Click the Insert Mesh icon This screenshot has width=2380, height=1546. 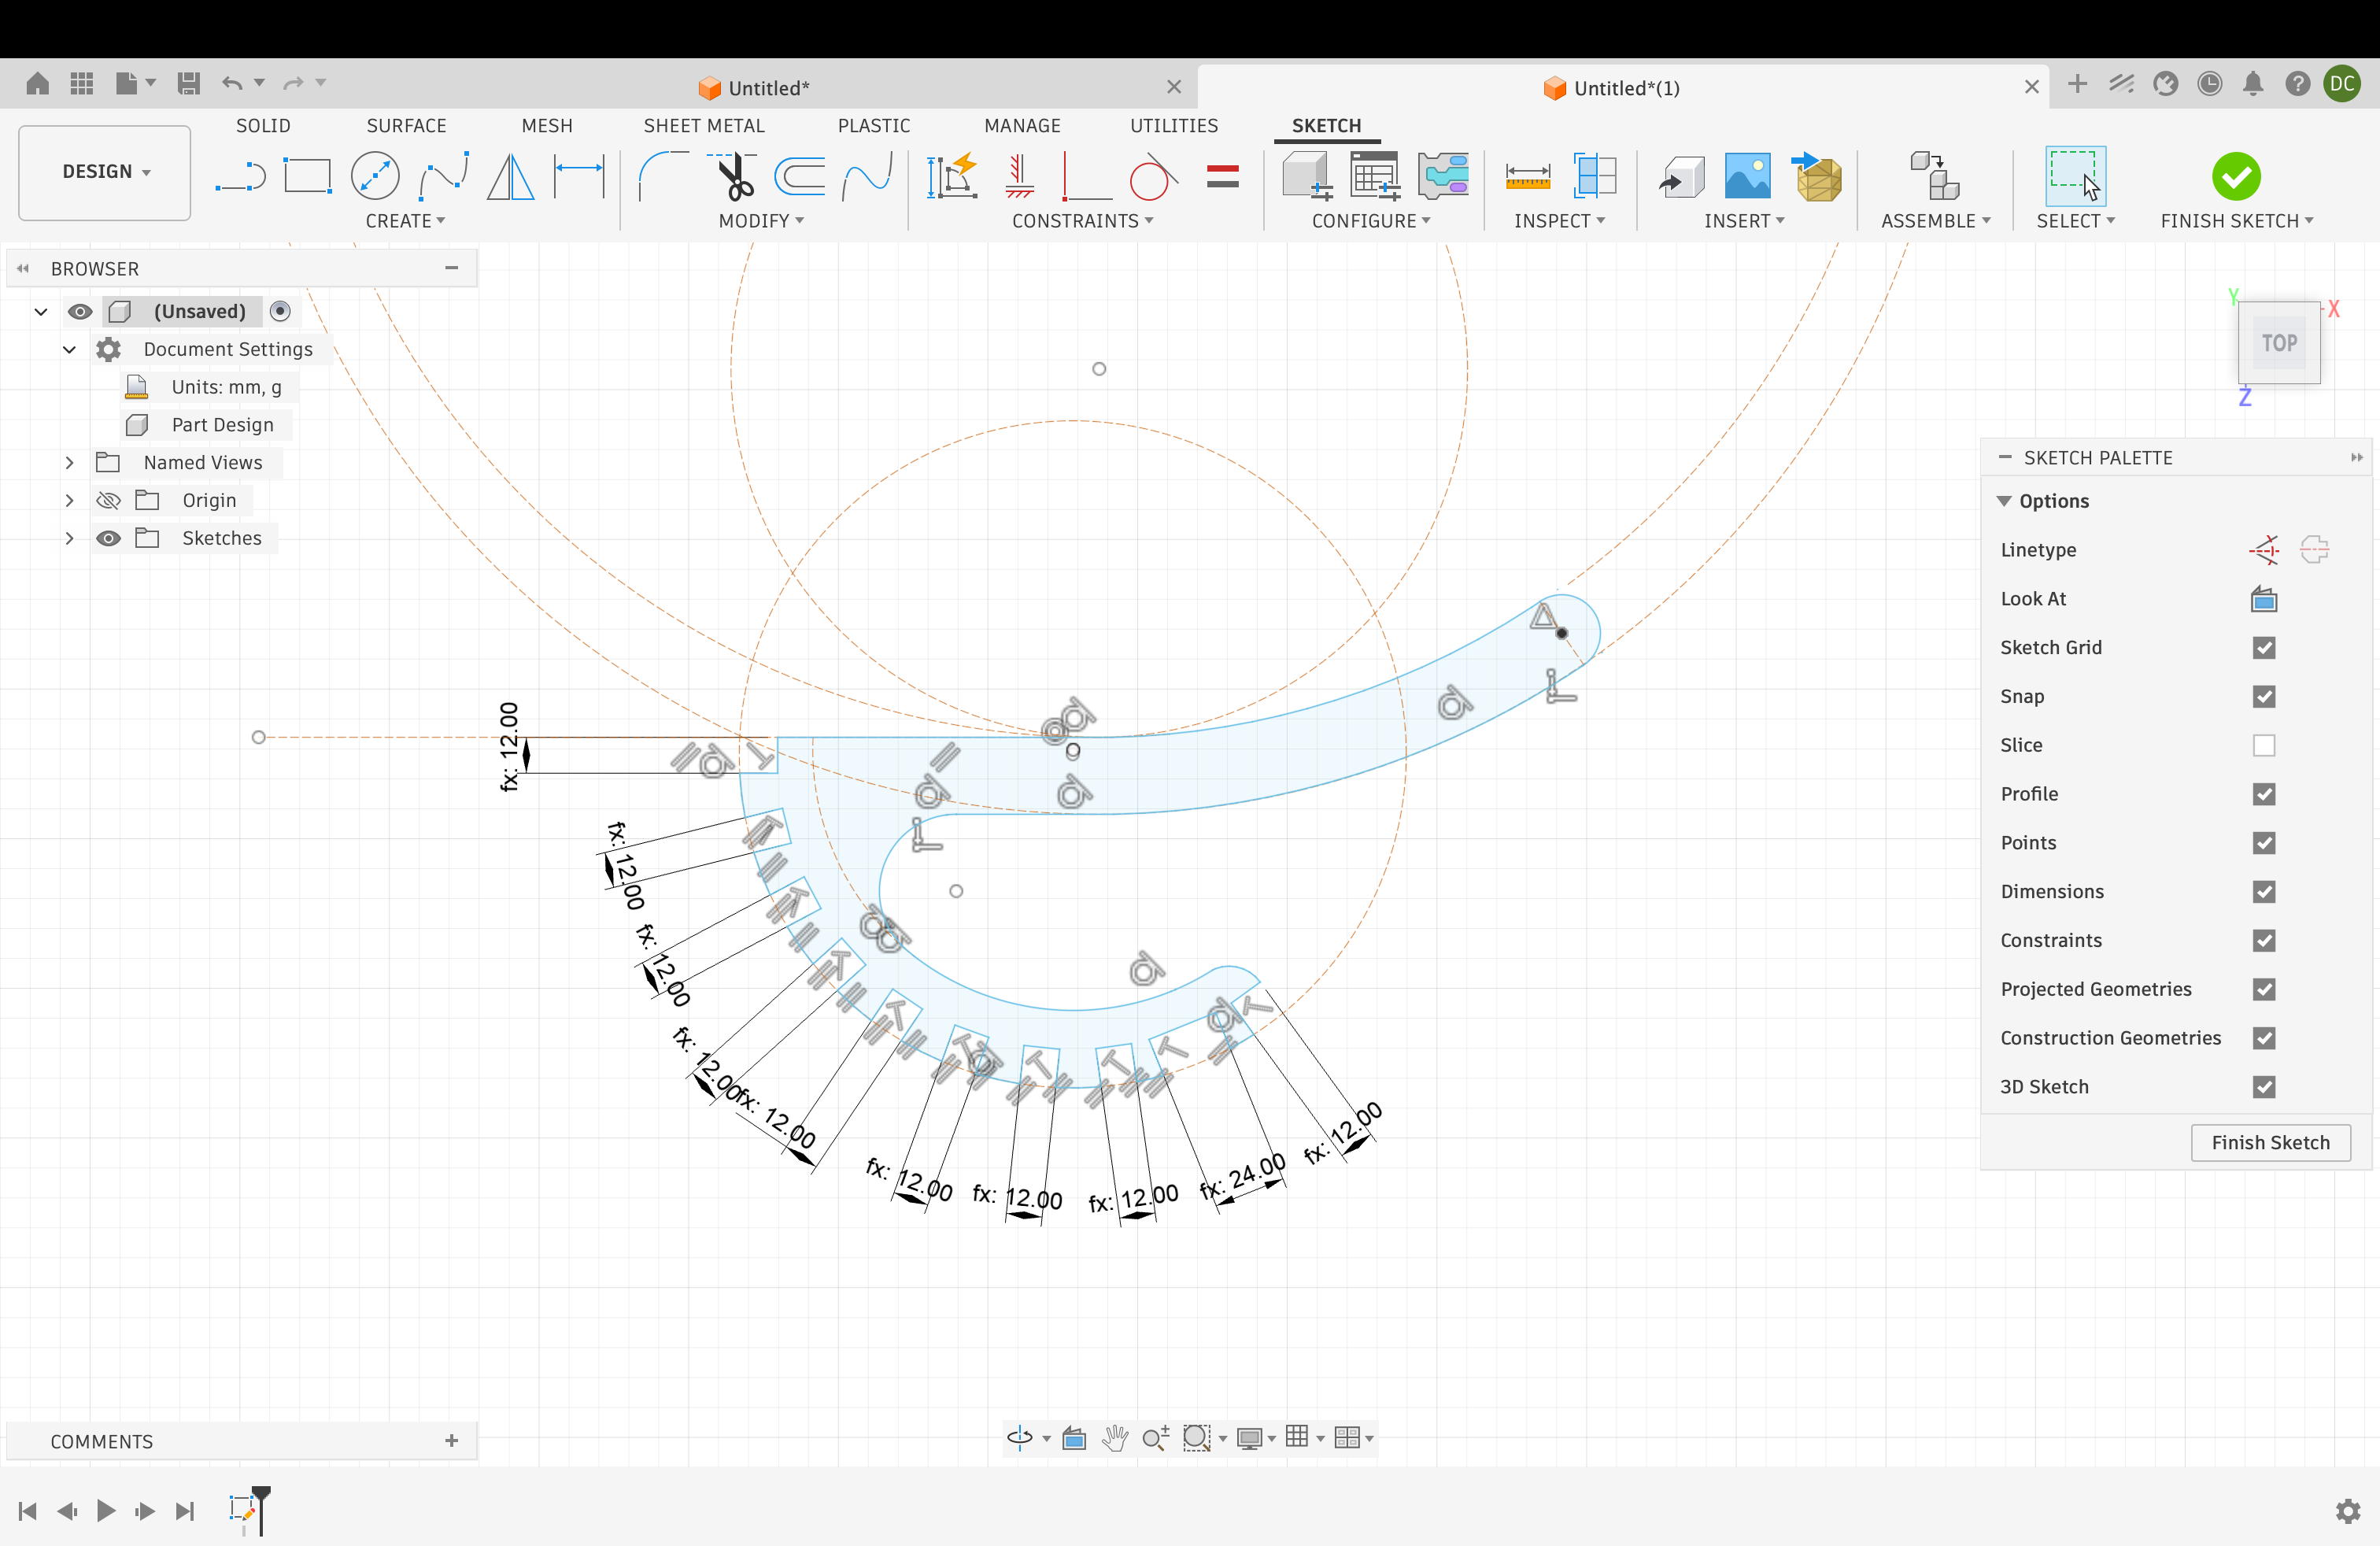(1817, 177)
